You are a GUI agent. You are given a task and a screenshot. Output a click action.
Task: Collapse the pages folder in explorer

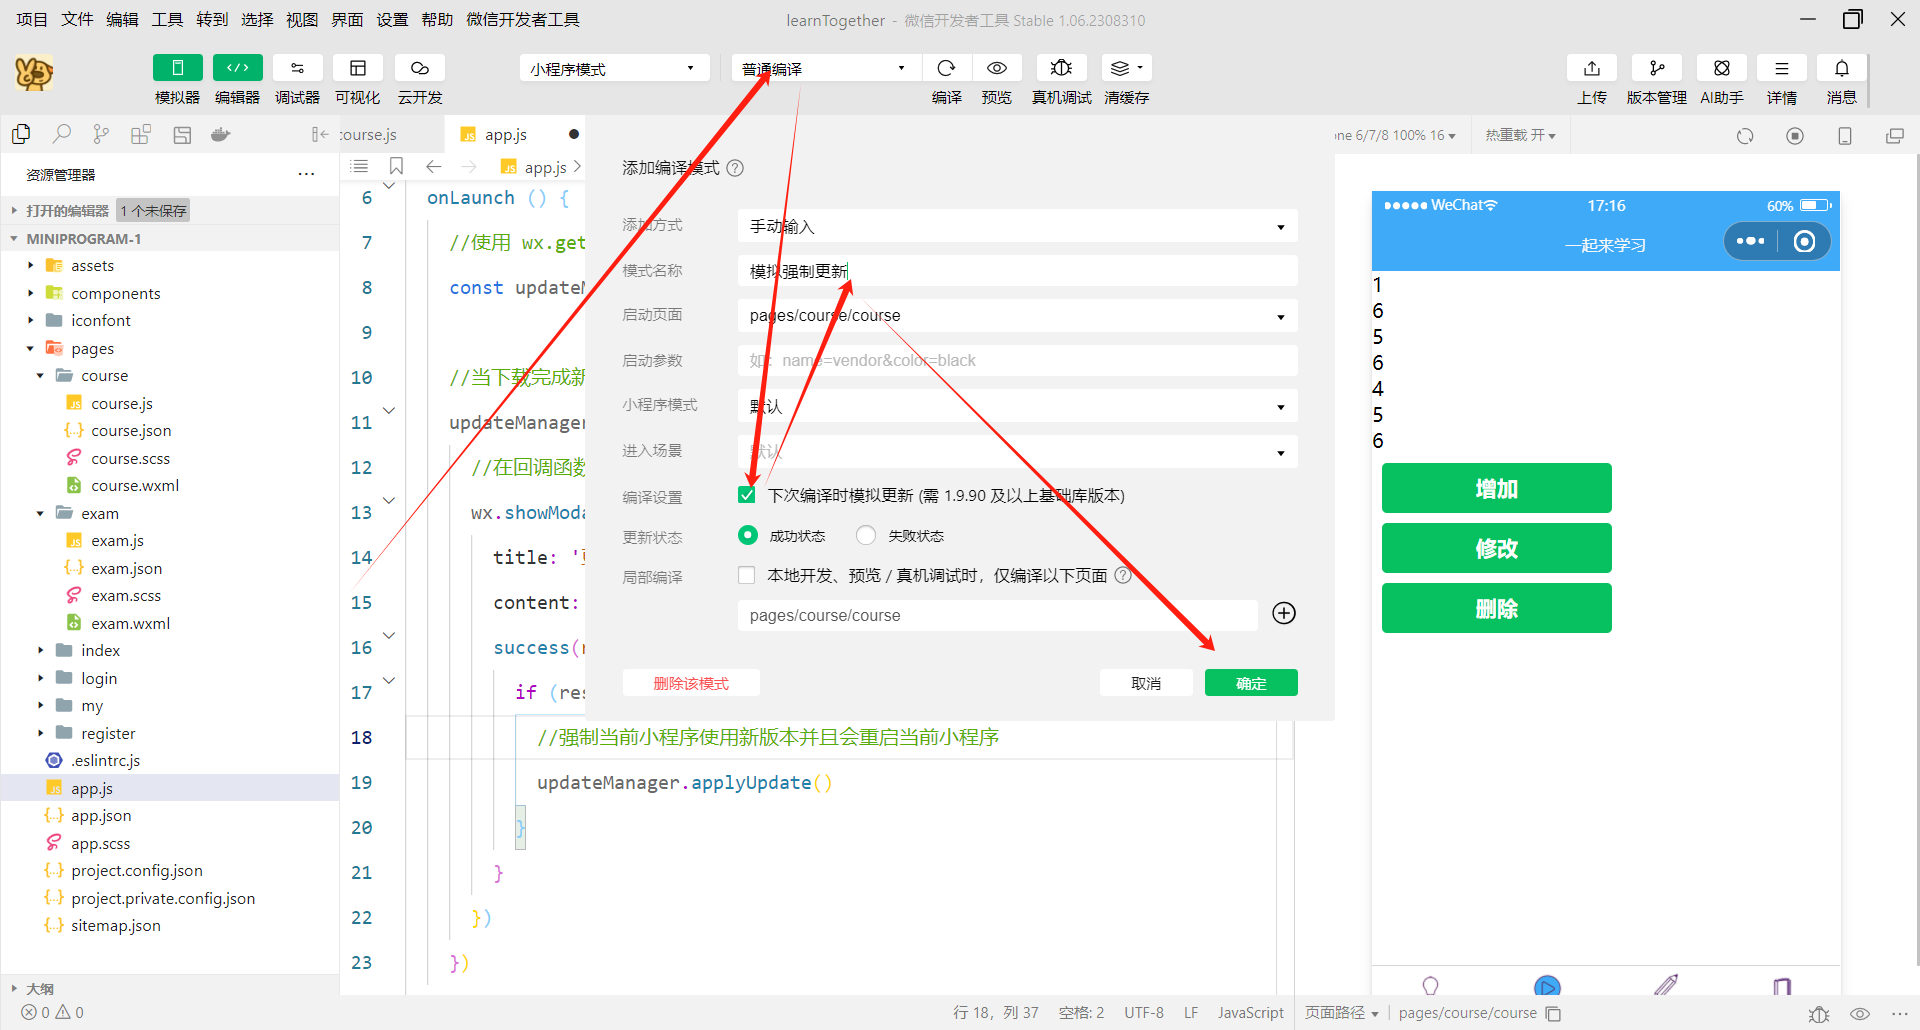[31, 348]
